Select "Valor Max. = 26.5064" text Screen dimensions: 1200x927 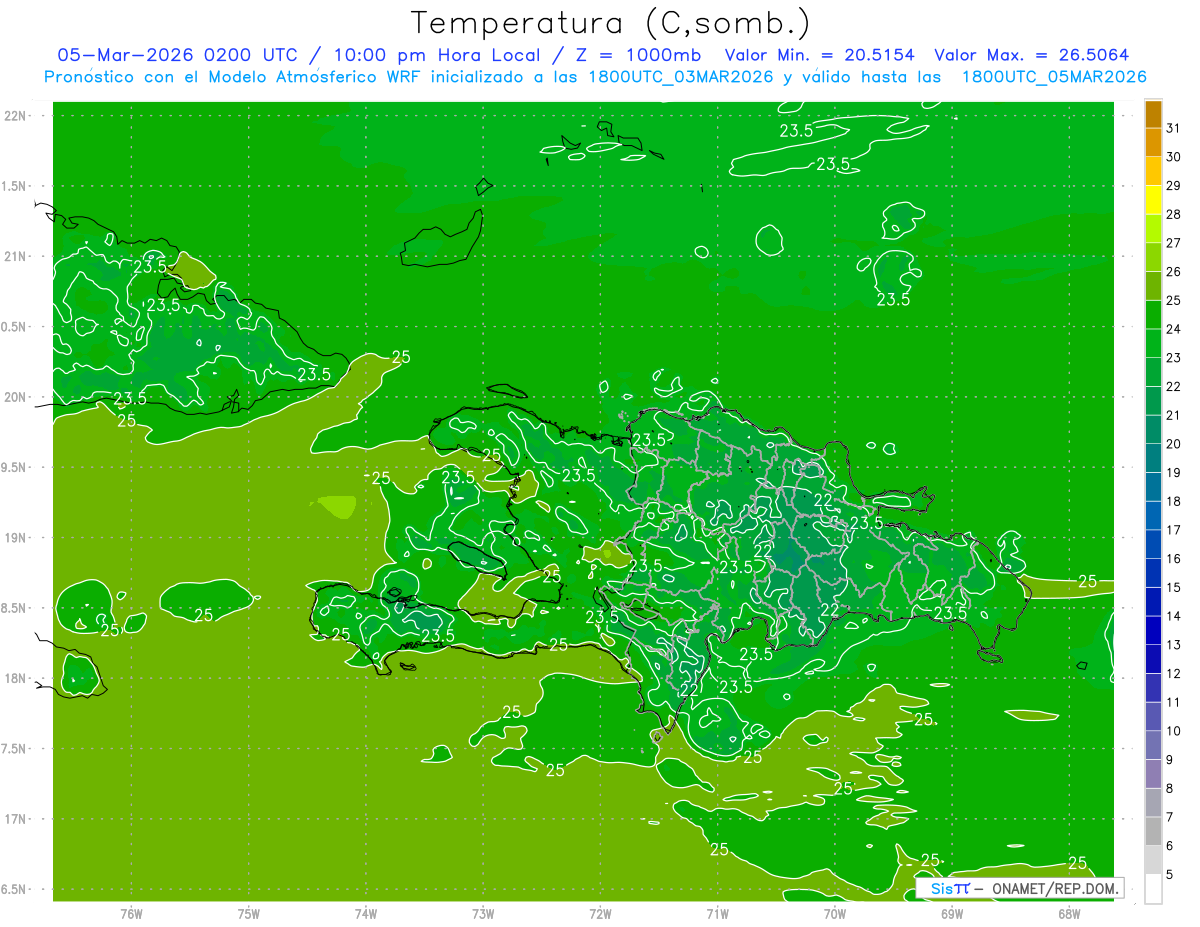[1032, 55]
